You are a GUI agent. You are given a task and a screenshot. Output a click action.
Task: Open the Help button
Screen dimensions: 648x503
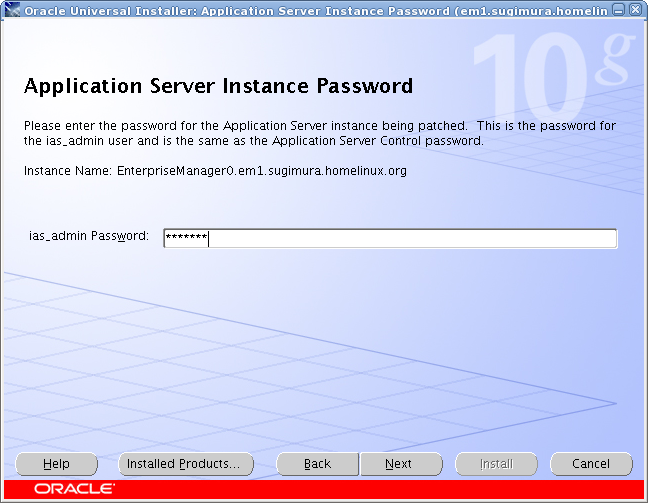coord(57,464)
